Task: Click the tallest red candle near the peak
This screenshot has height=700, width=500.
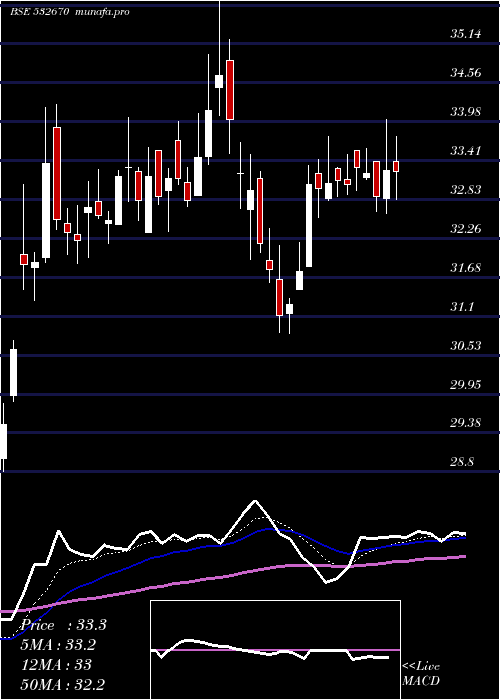Action: (x=230, y=90)
